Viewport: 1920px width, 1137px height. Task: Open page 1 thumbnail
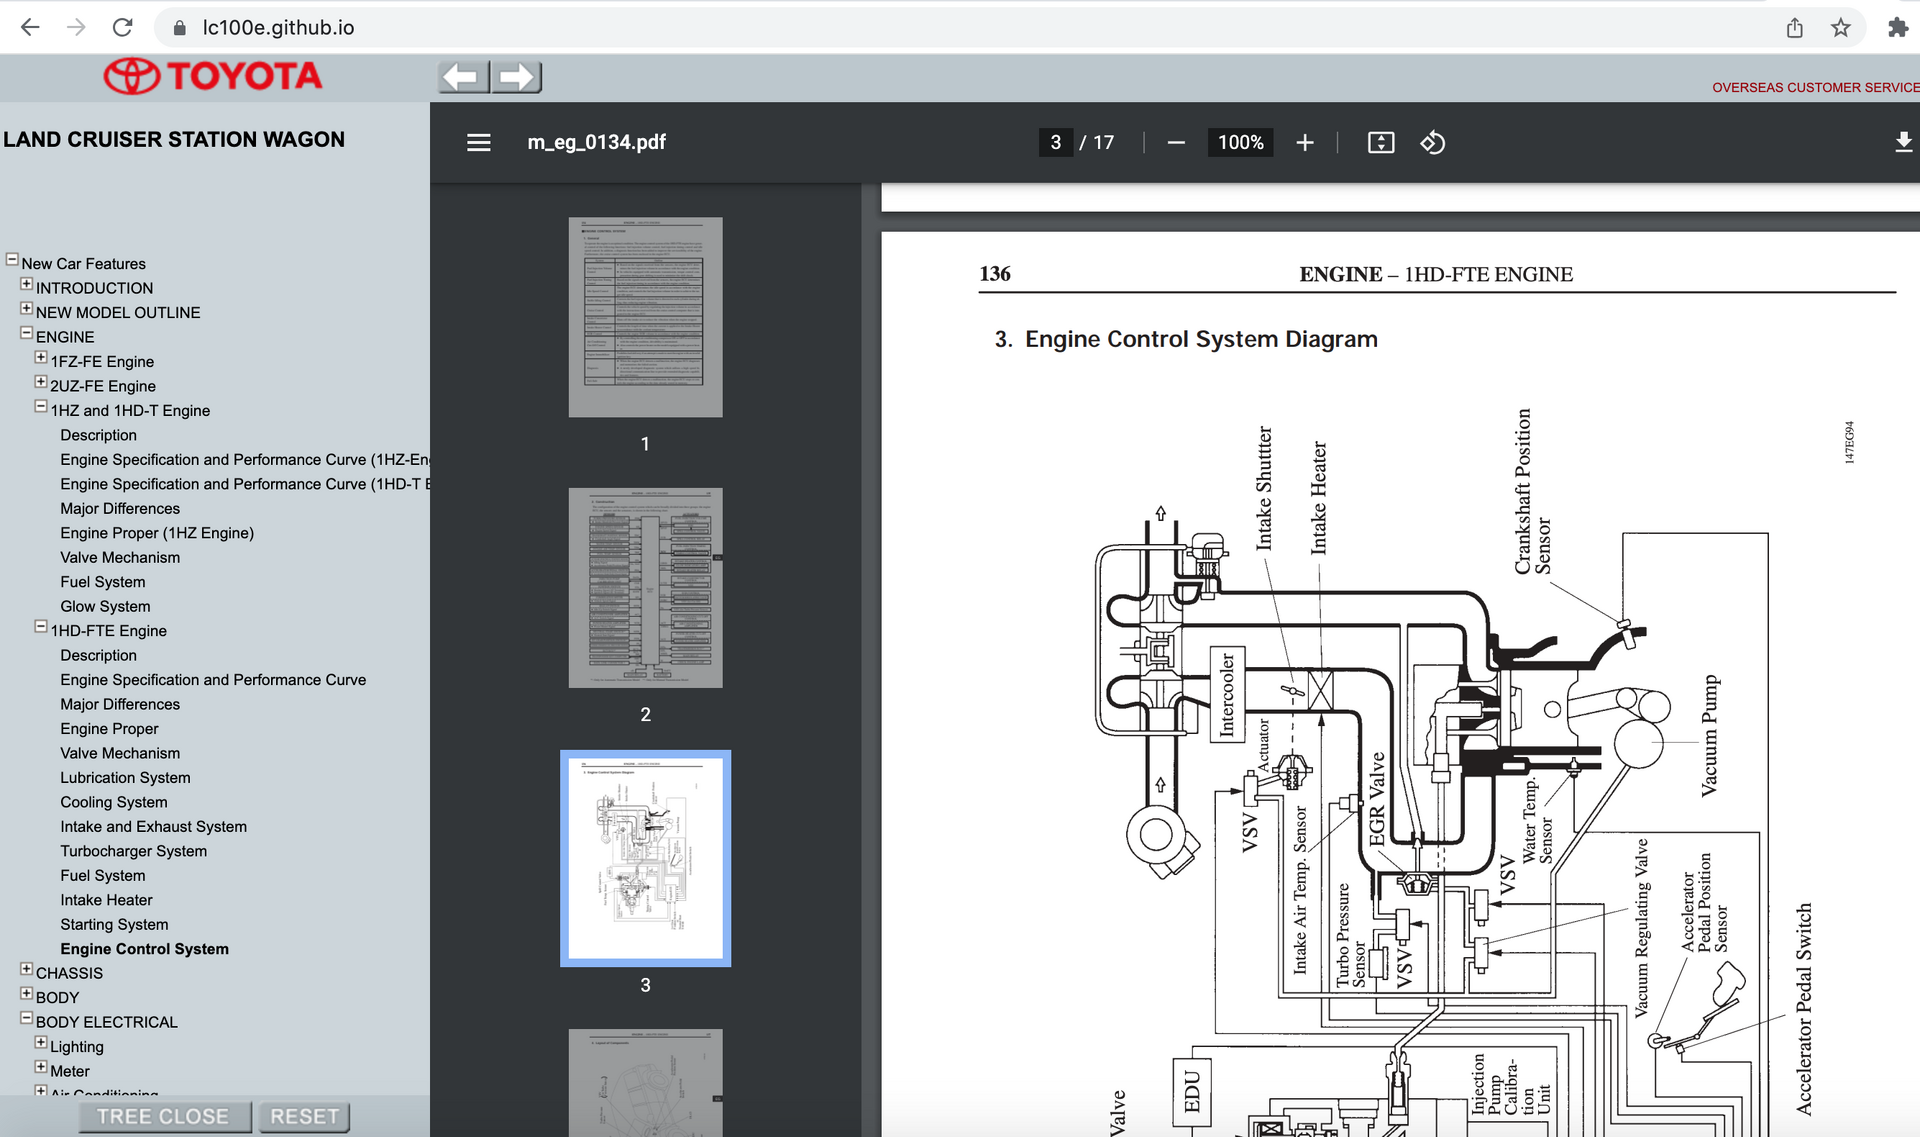pos(645,317)
